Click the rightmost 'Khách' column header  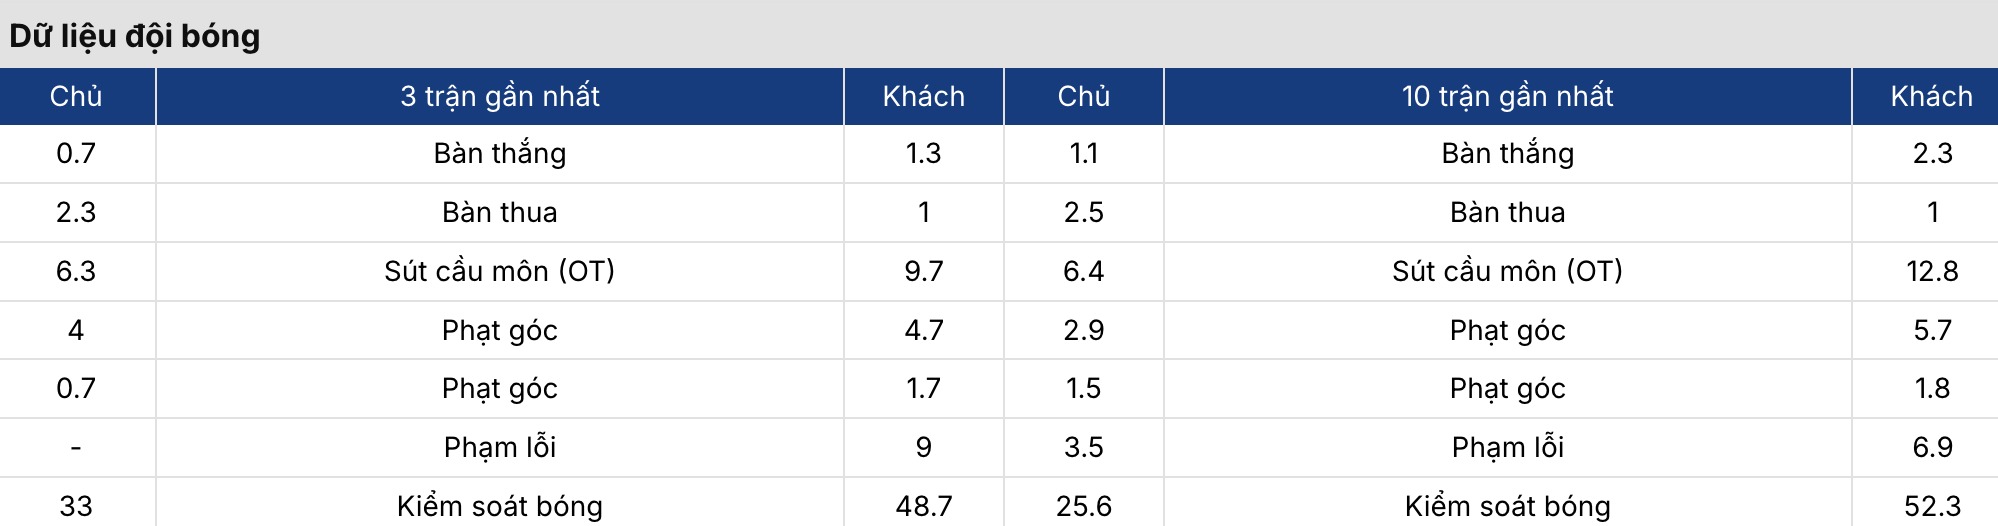click(1932, 97)
